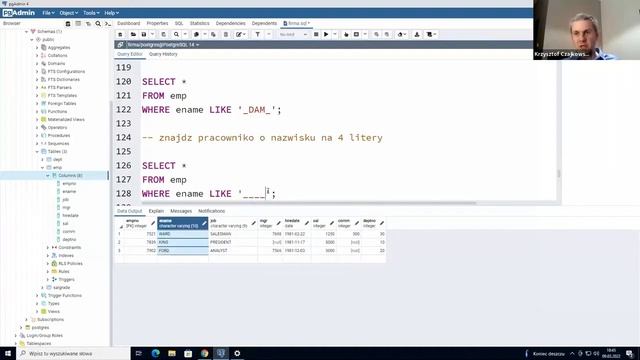Image resolution: width=640 pixels, height=360 pixels.
Task: Click the Macros icon at toolbar end
Action: [x=431, y=35]
